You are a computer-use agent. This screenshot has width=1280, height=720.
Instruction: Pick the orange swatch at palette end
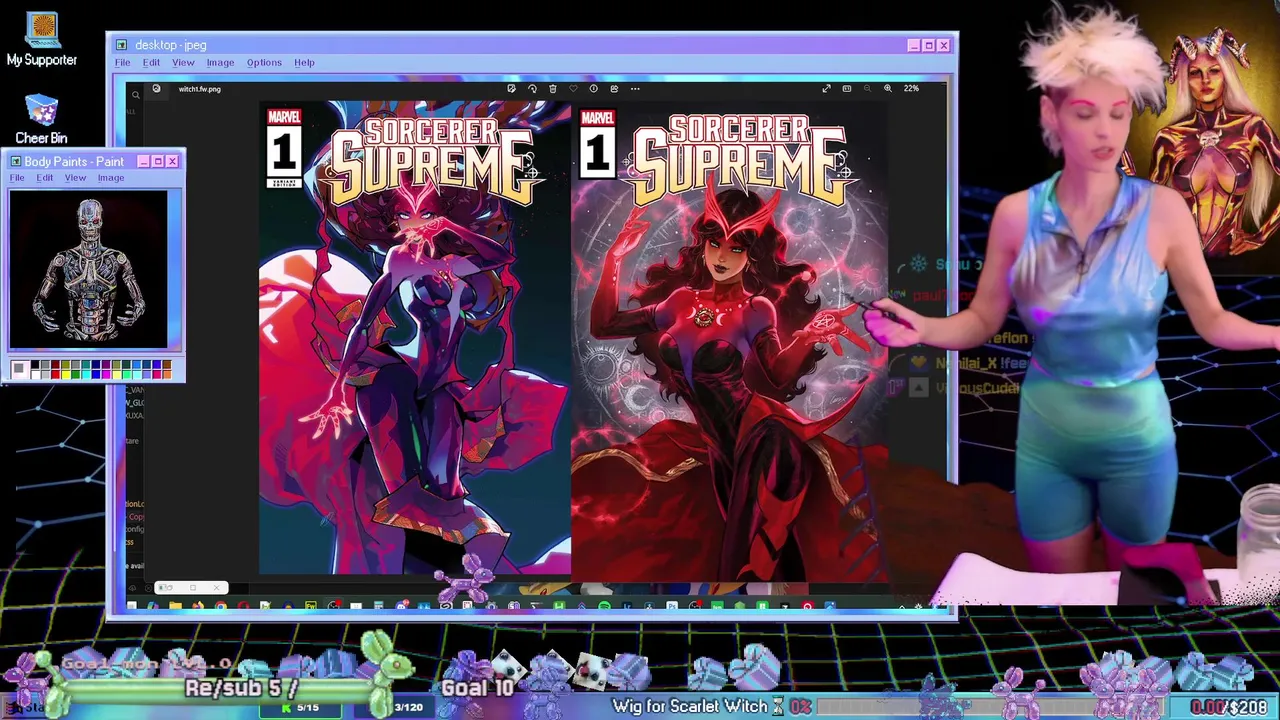167,374
